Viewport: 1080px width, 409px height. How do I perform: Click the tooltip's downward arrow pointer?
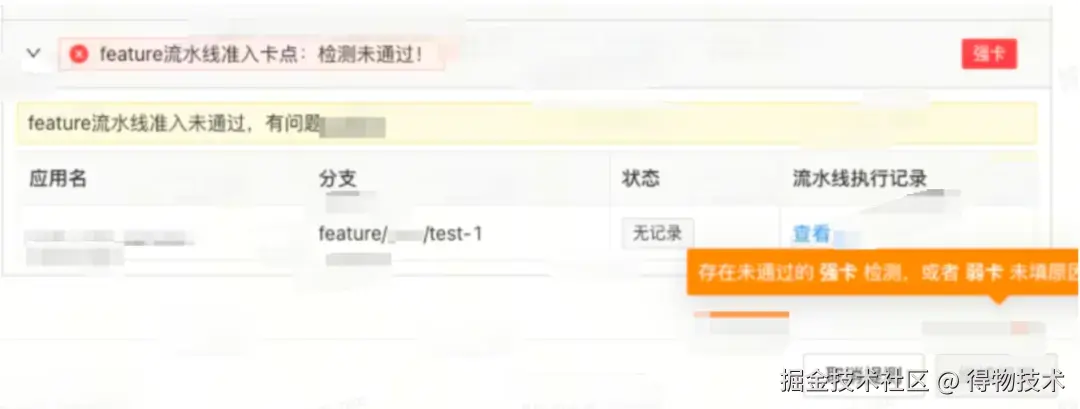[999, 299]
